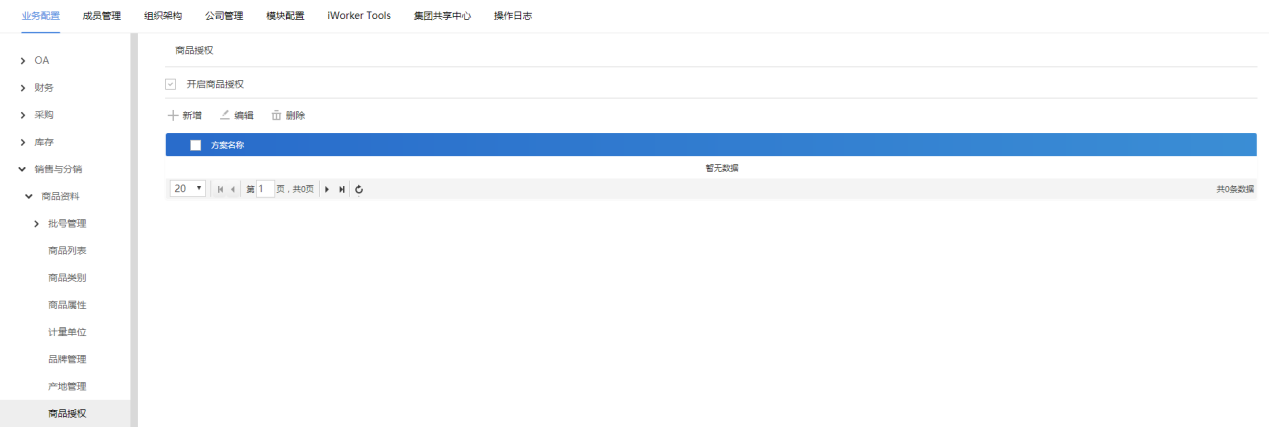
Task: Go to next page in pagination
Action: tap(327, 189)
